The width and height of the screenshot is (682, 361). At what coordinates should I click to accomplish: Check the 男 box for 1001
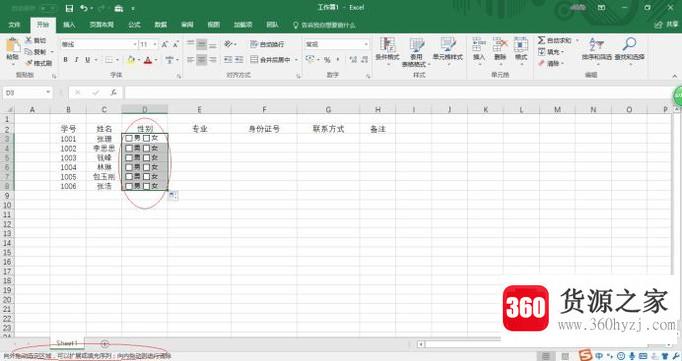129,138
